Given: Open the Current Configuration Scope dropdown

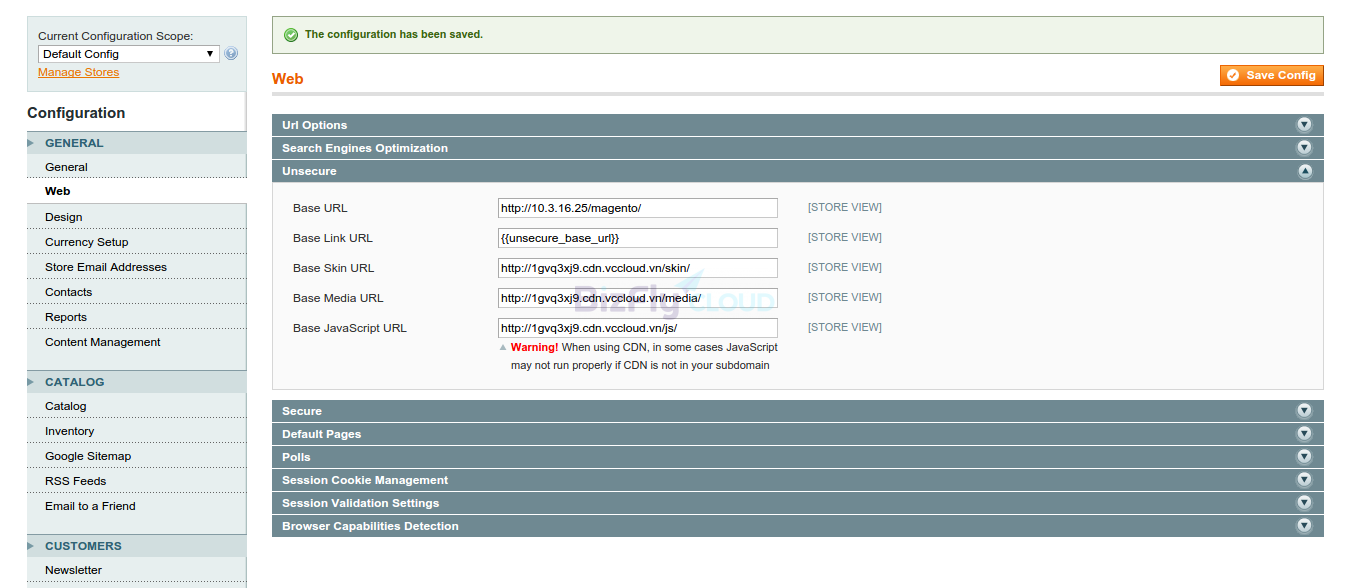Looking at the screenshot, I should point(129,54).
